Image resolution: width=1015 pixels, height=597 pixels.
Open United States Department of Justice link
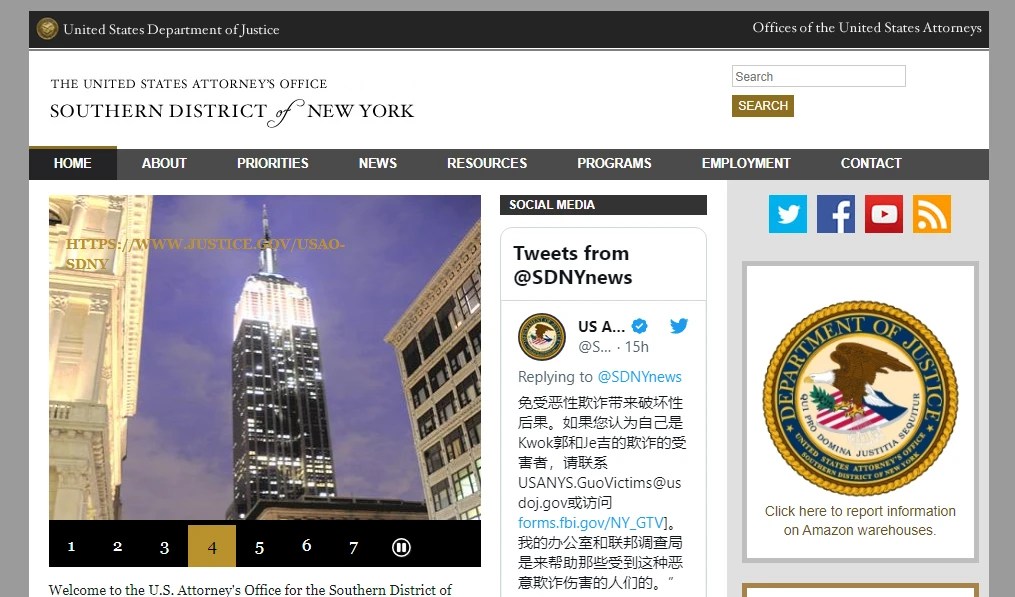tap(171, 29)
